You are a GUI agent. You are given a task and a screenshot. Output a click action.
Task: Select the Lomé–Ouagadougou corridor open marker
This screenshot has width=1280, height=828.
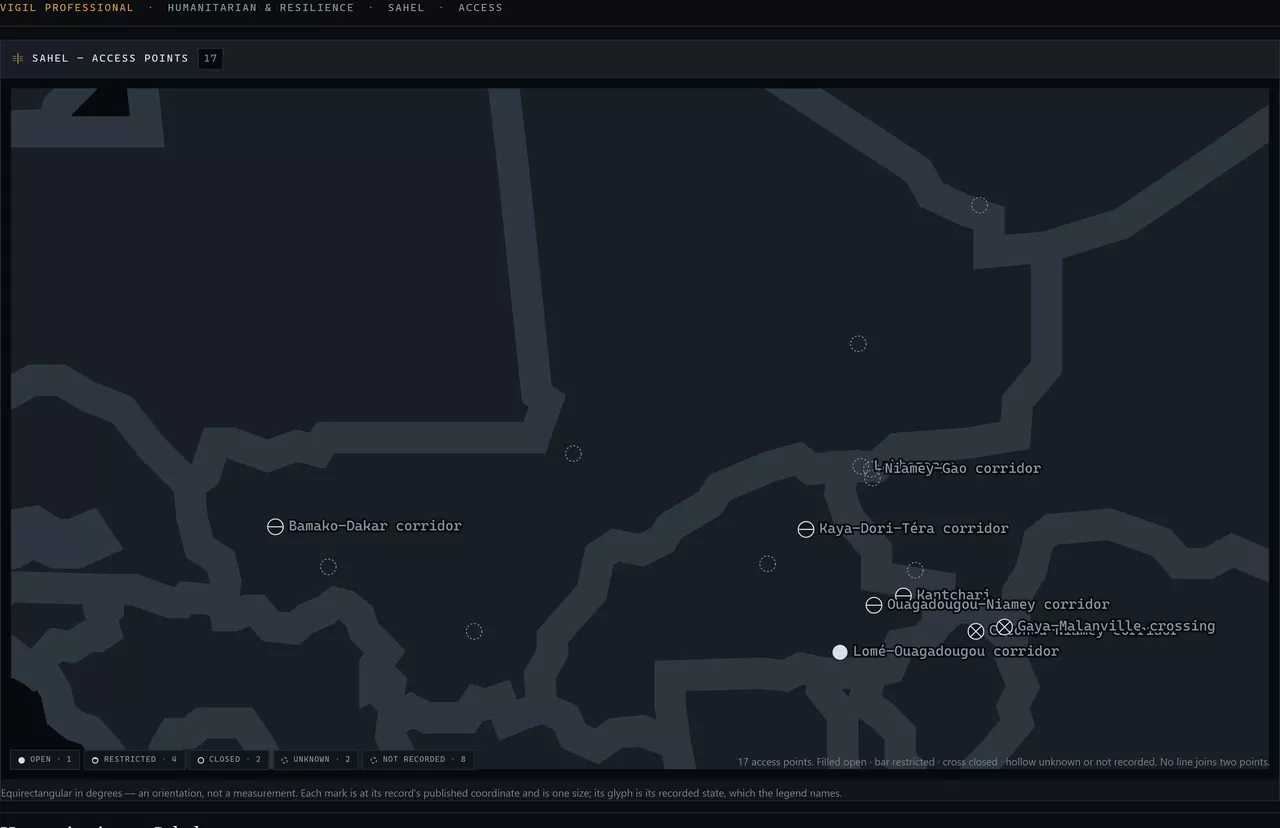coord(840,652)
